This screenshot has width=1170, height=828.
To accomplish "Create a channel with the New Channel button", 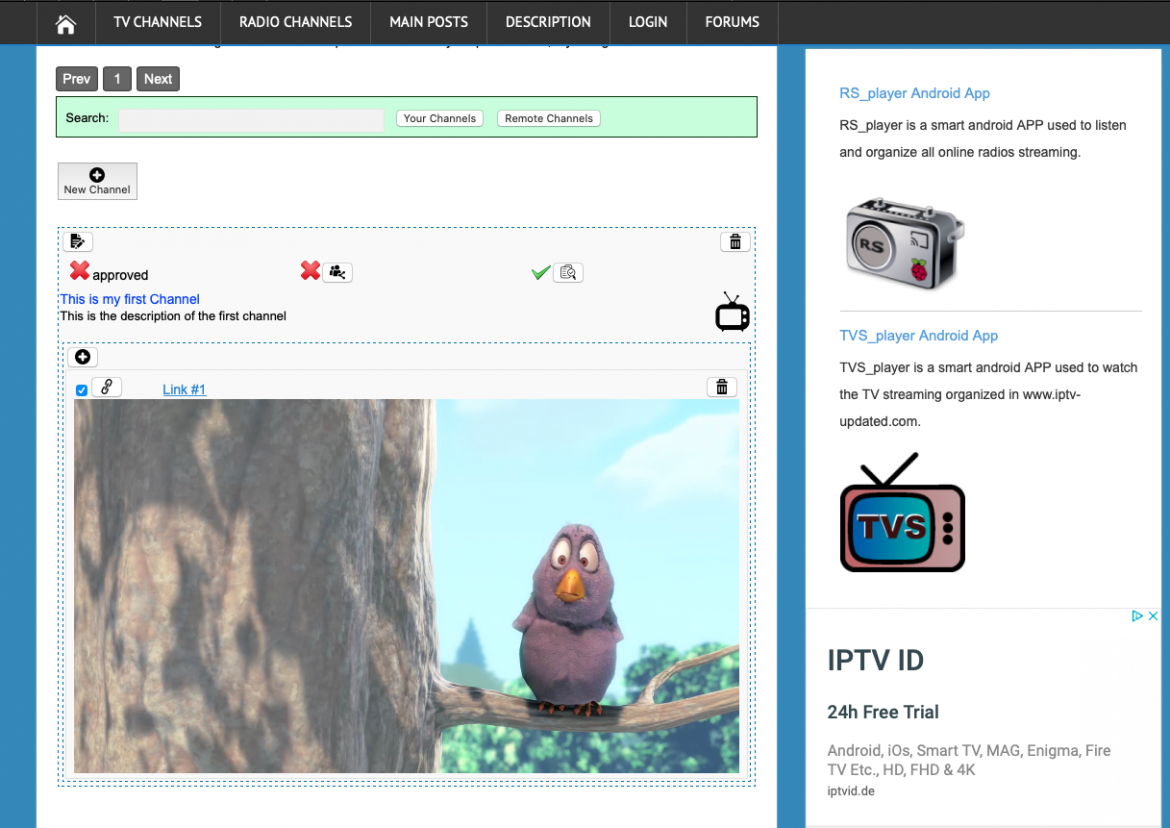I will 96,181.
